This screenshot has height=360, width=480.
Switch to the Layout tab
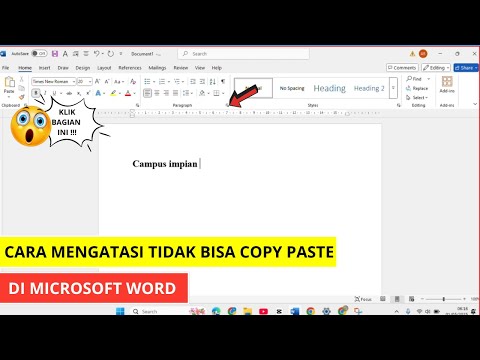click(104, 68)
